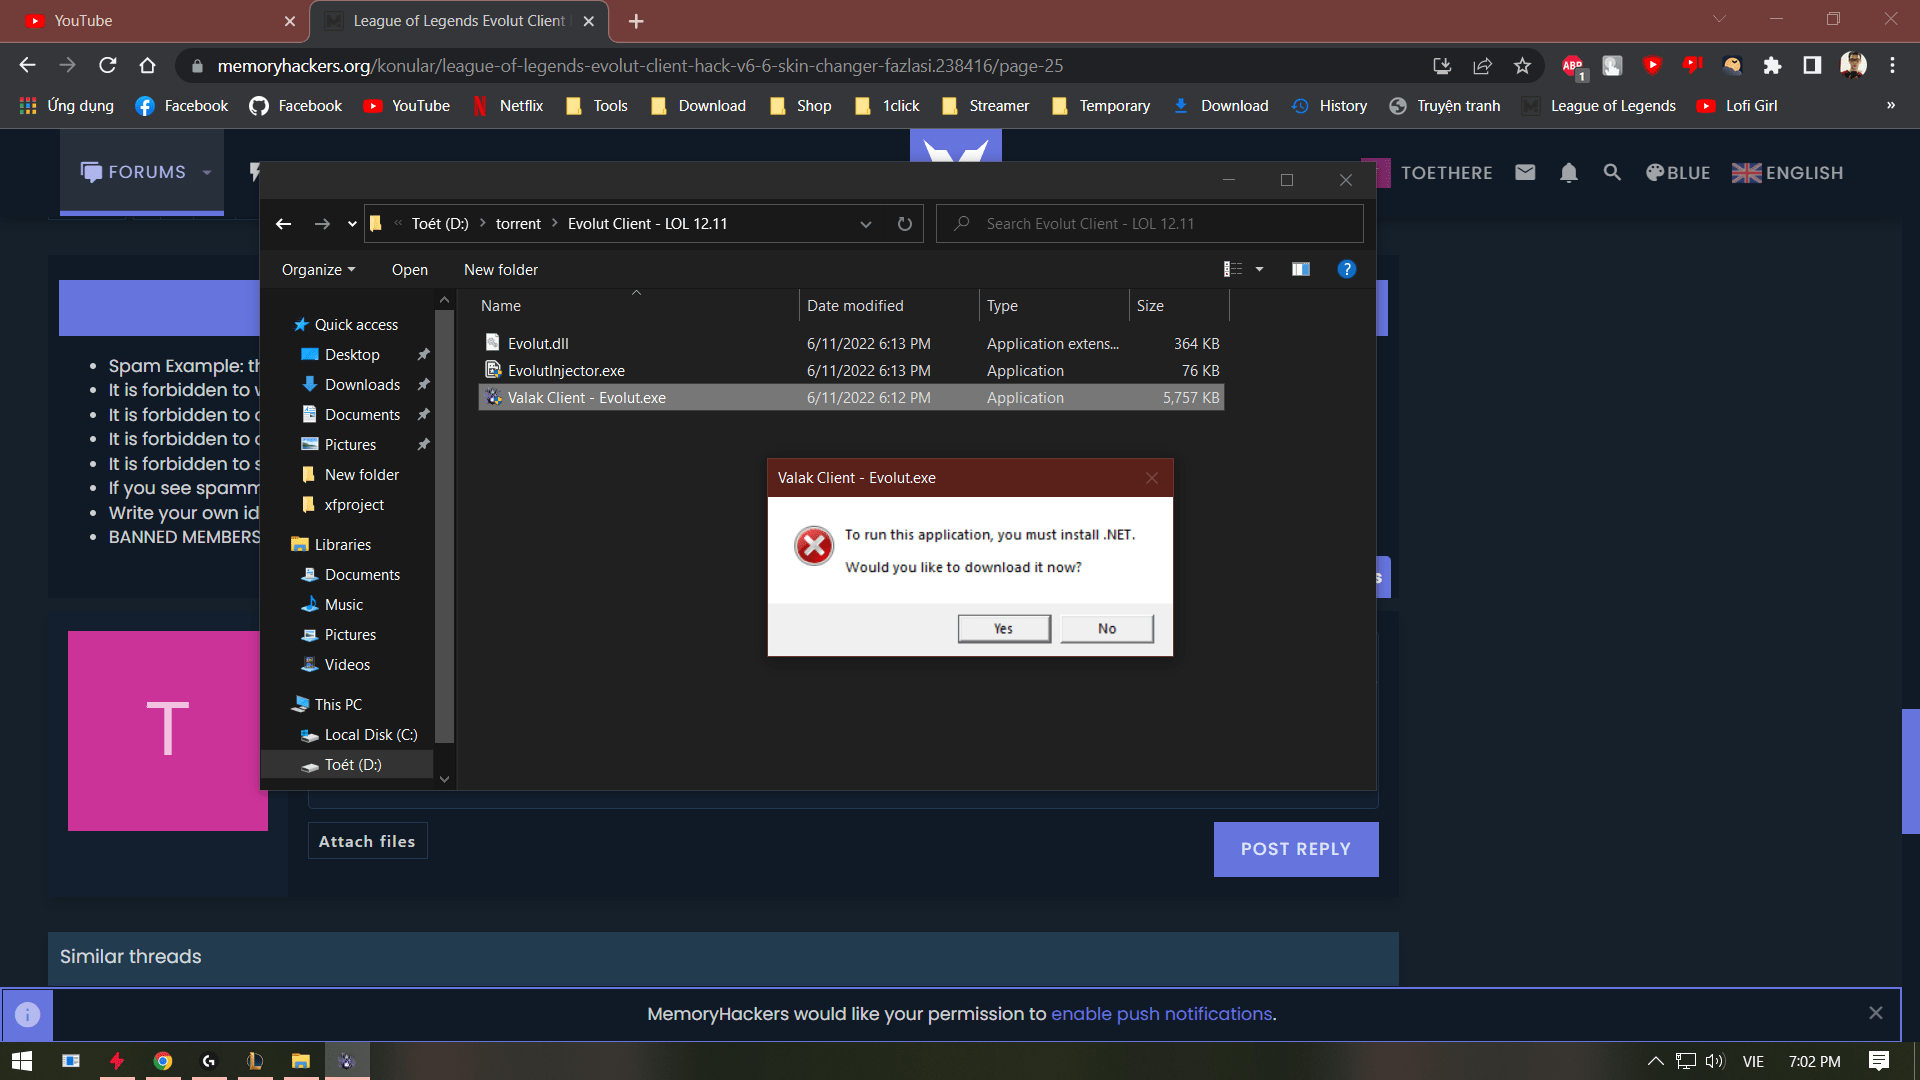
Task: Click torrent in the address breadcrumb
Action: 518,224
